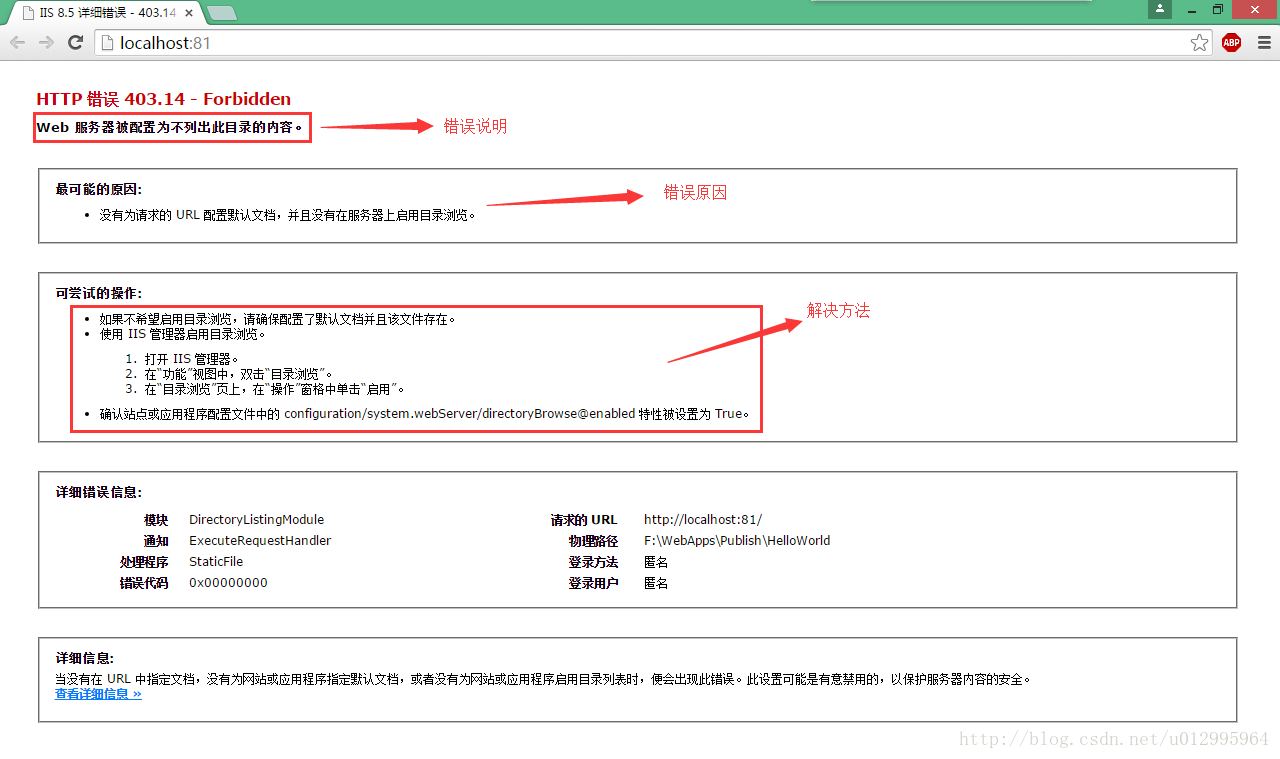Select the Web 服务器被配置为不列出 description
The image size is (1280, 759).
tap(170, 128)
